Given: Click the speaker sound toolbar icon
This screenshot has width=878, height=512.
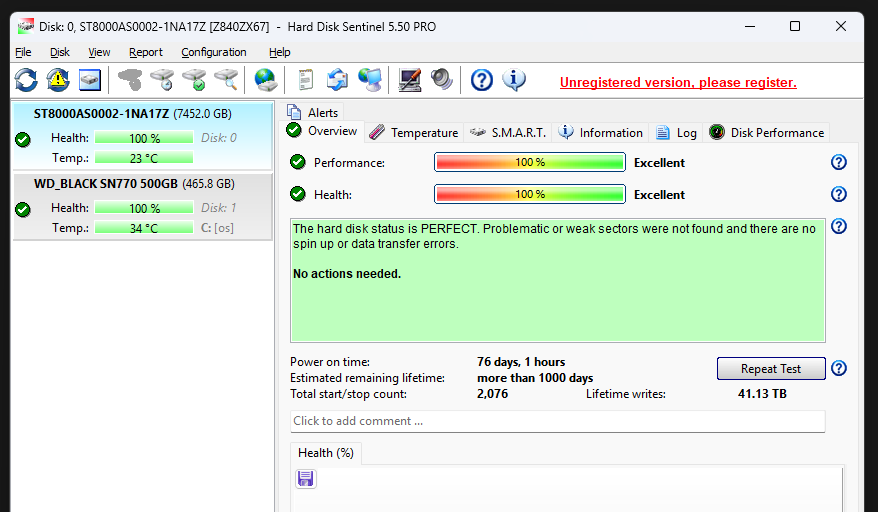Looking at the screenshot, I should point(441,79).
